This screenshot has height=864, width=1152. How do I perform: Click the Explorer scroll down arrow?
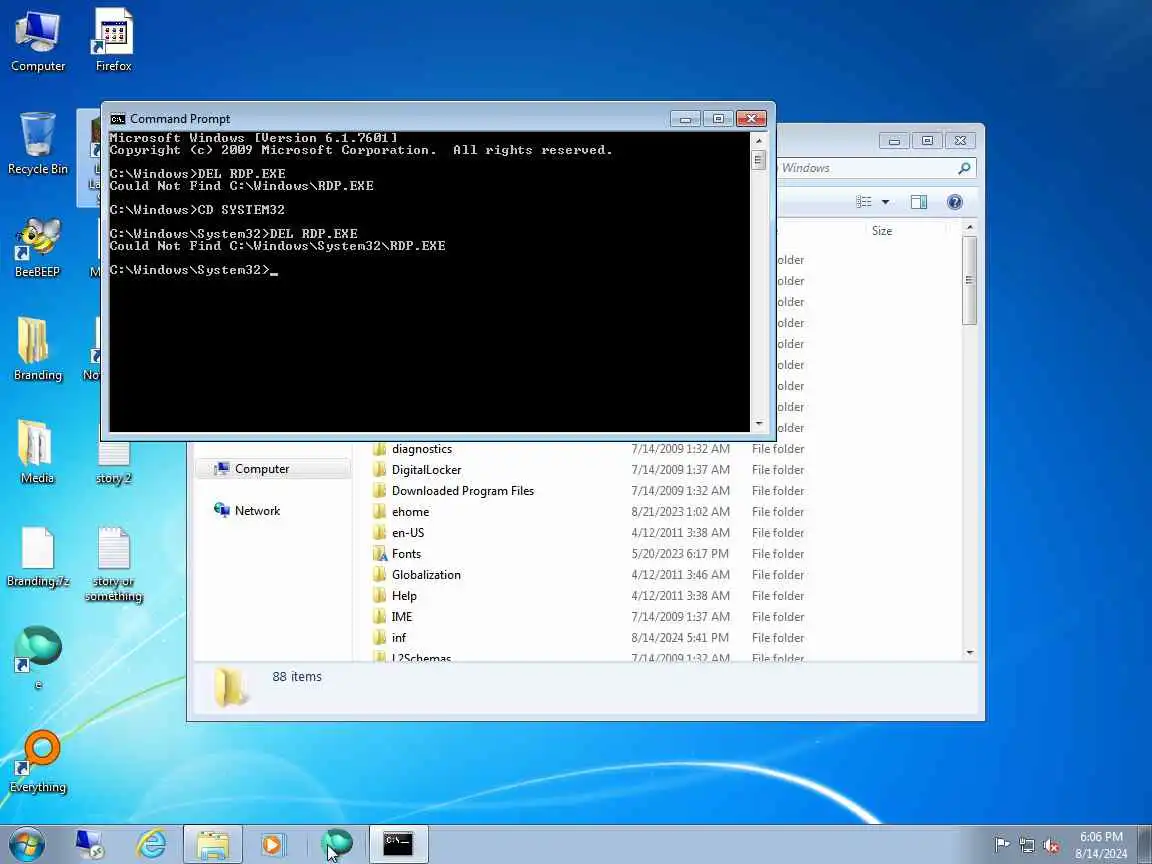(x=970, y=652)
